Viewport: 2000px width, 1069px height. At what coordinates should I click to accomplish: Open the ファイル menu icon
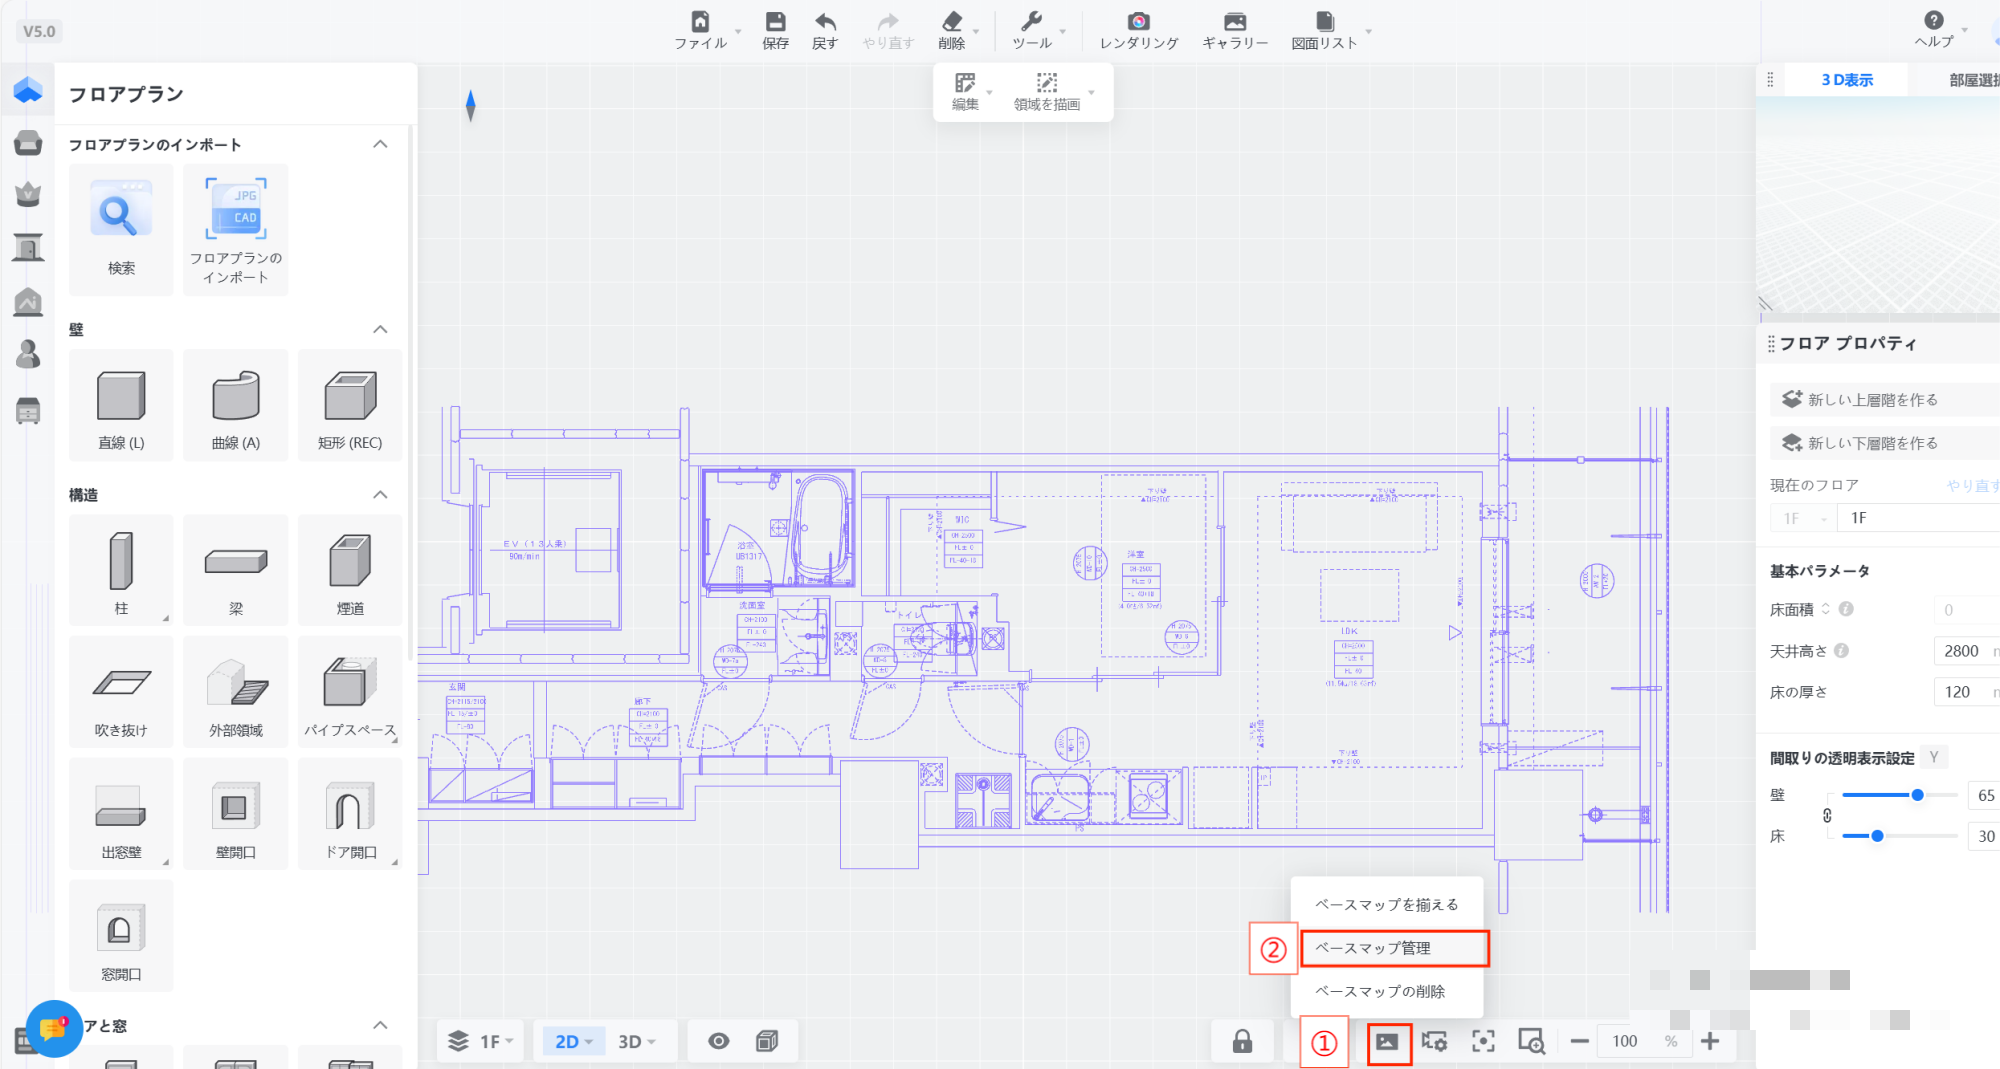(700, 22)
